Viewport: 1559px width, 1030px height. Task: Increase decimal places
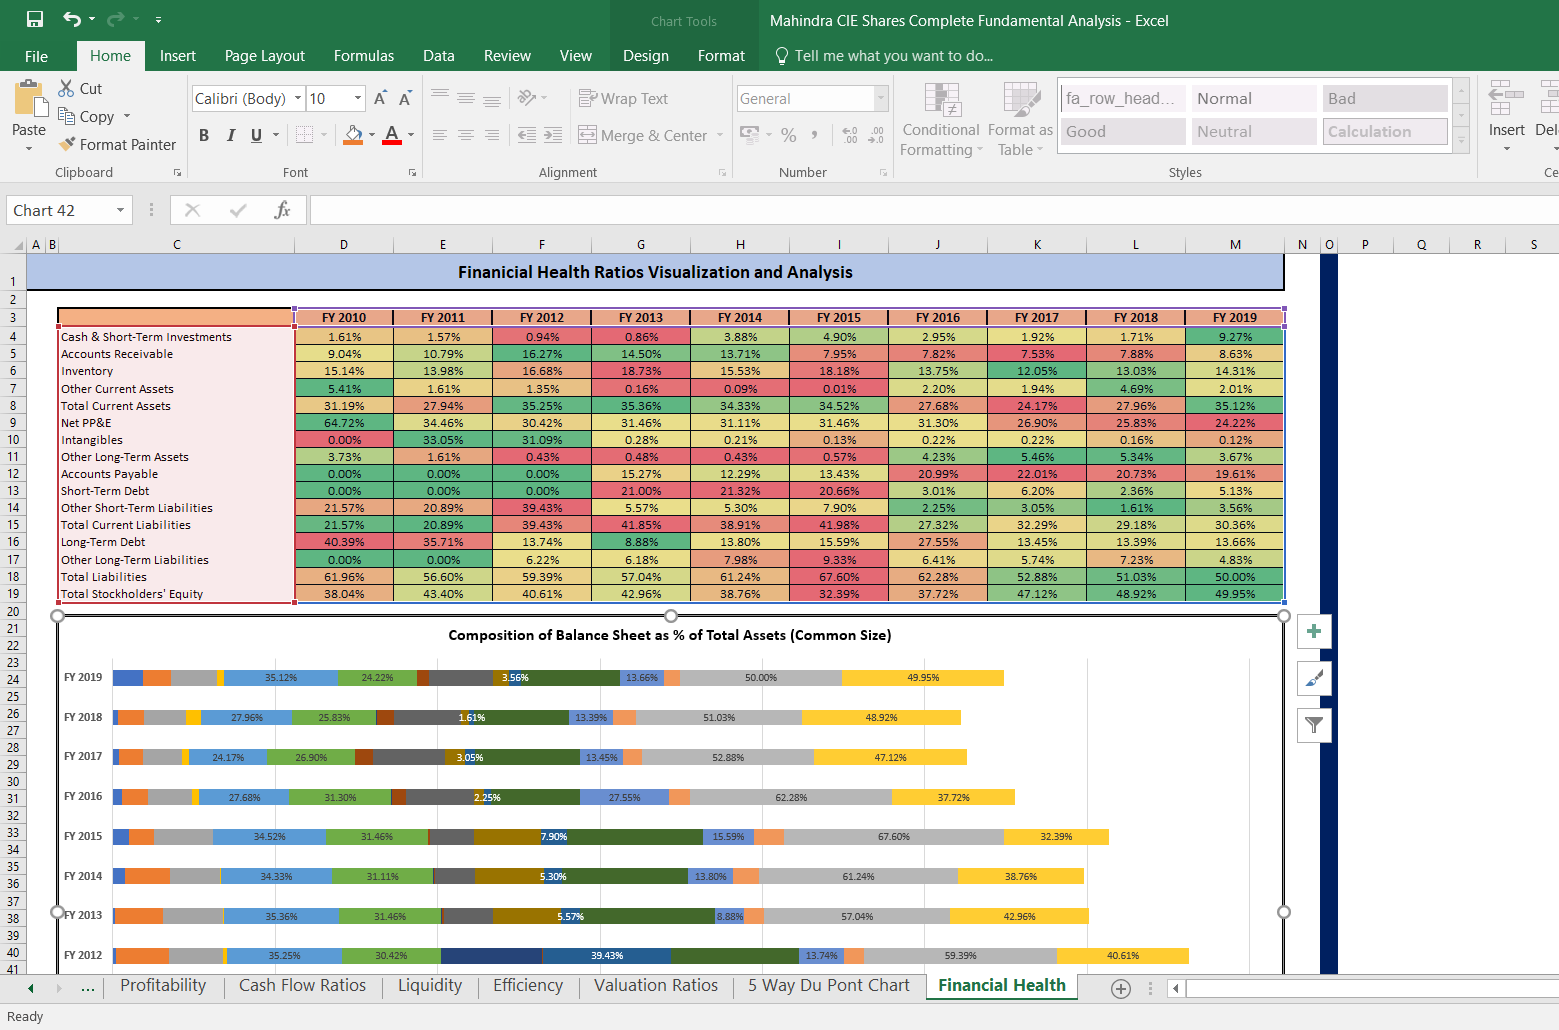(850, 135)
